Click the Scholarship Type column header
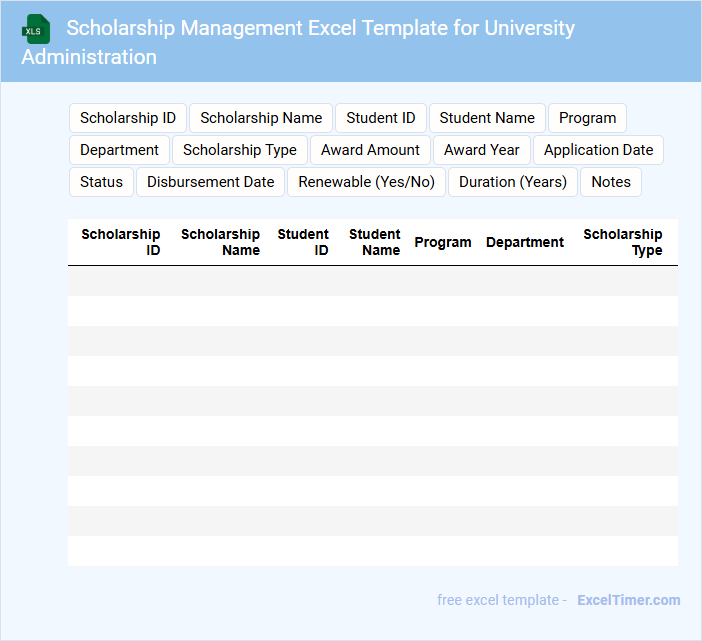Screen dimensions: 702x641 tap(623, 242)
